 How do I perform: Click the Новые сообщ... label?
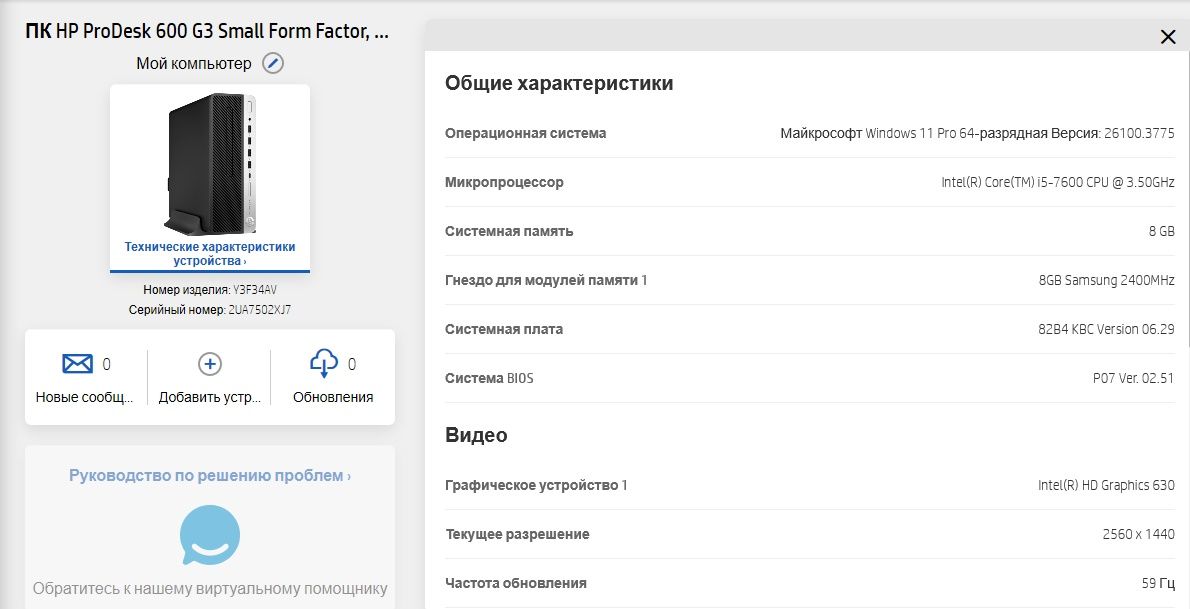coord(84,397)
